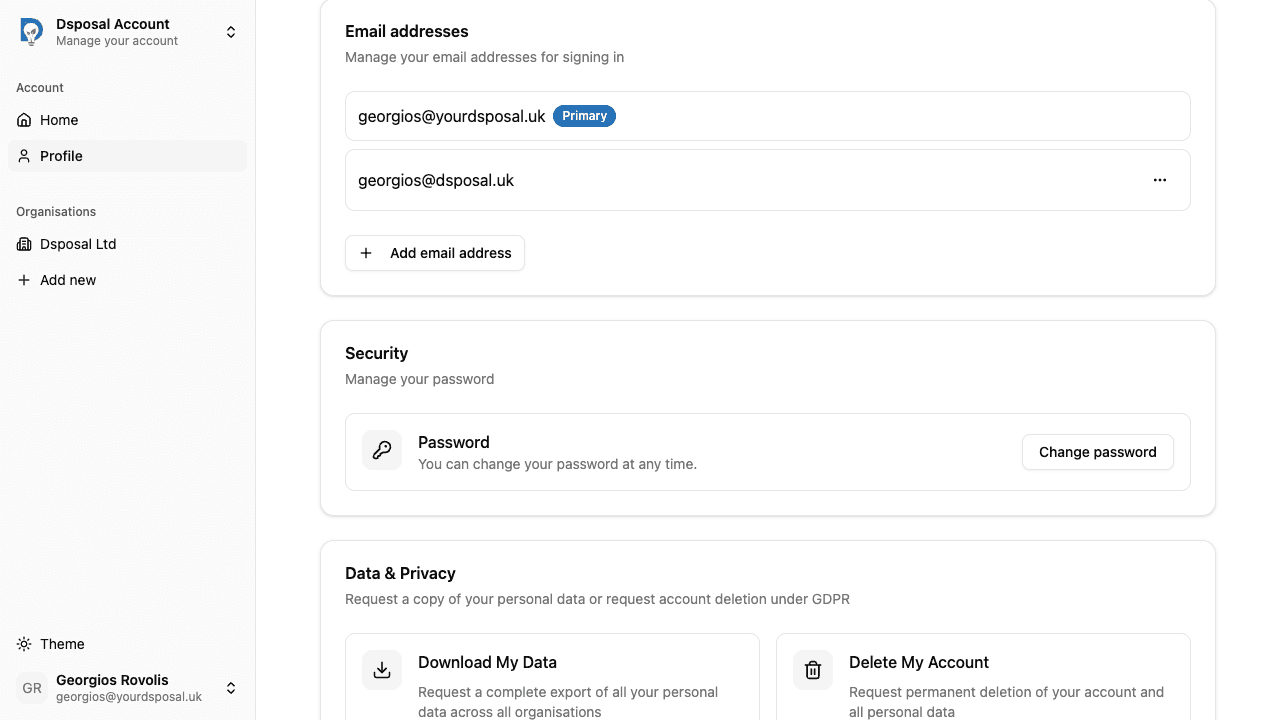Open Home from the sidebar menu

tap(58, 119)
